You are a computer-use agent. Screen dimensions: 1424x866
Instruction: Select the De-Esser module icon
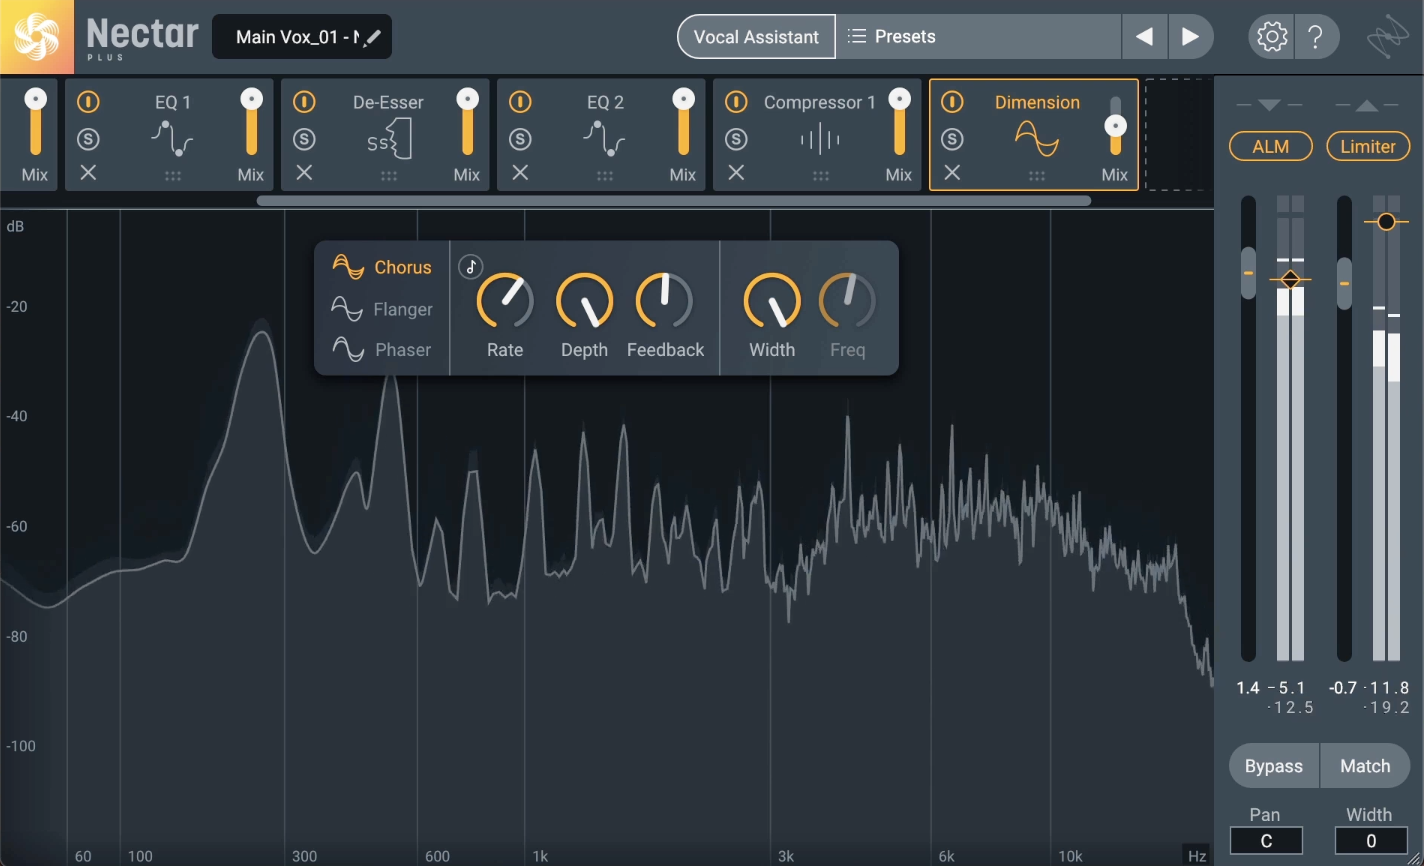(389, 139)
